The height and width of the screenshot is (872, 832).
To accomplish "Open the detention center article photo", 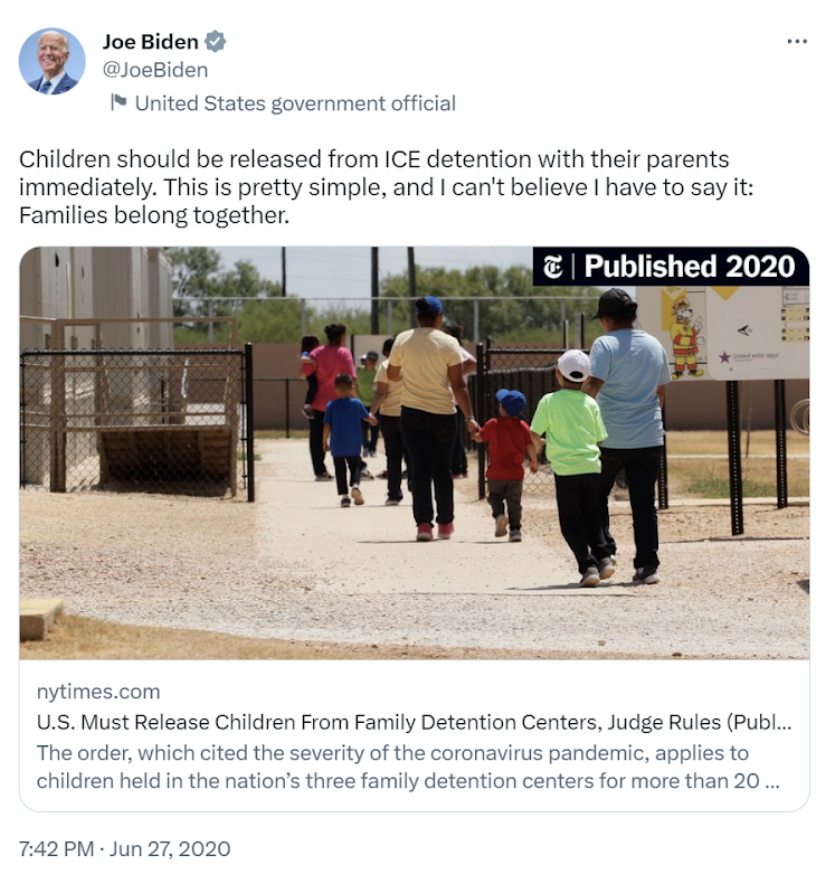I will pyautogui.click(x=414, y=453).
